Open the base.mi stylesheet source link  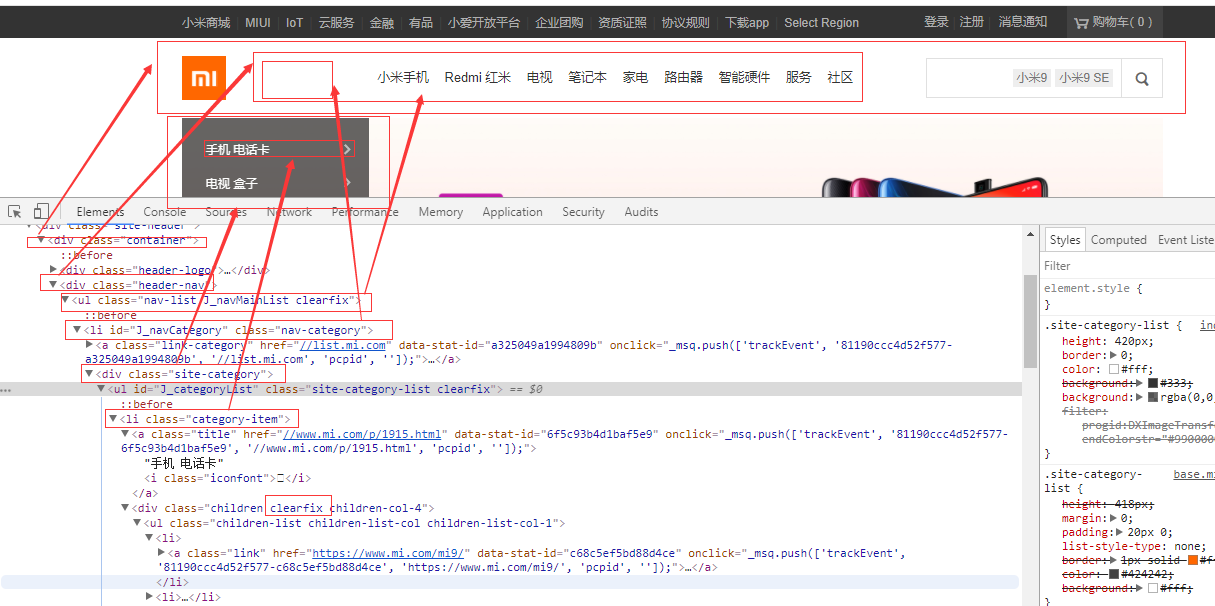click(1194, 474)
